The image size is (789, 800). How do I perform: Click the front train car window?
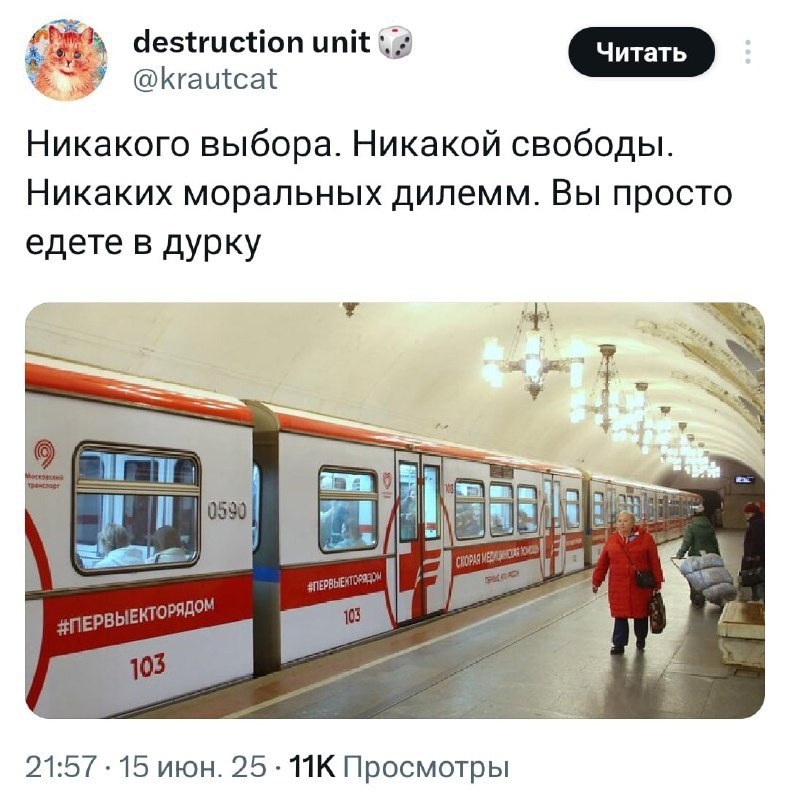coord(136,508)
